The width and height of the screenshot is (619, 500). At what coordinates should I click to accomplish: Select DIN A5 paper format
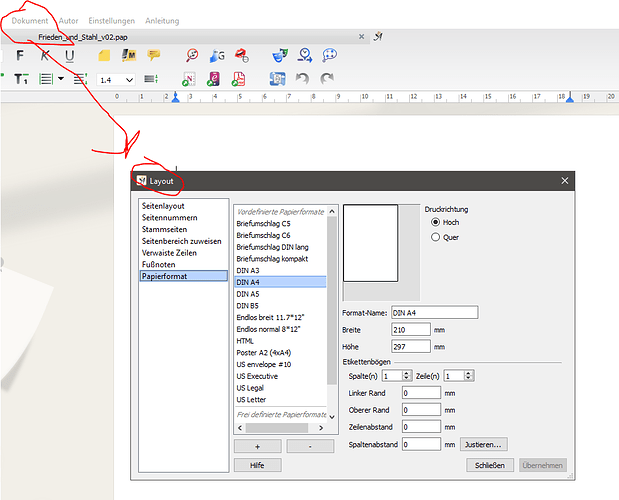click(281, 294)
